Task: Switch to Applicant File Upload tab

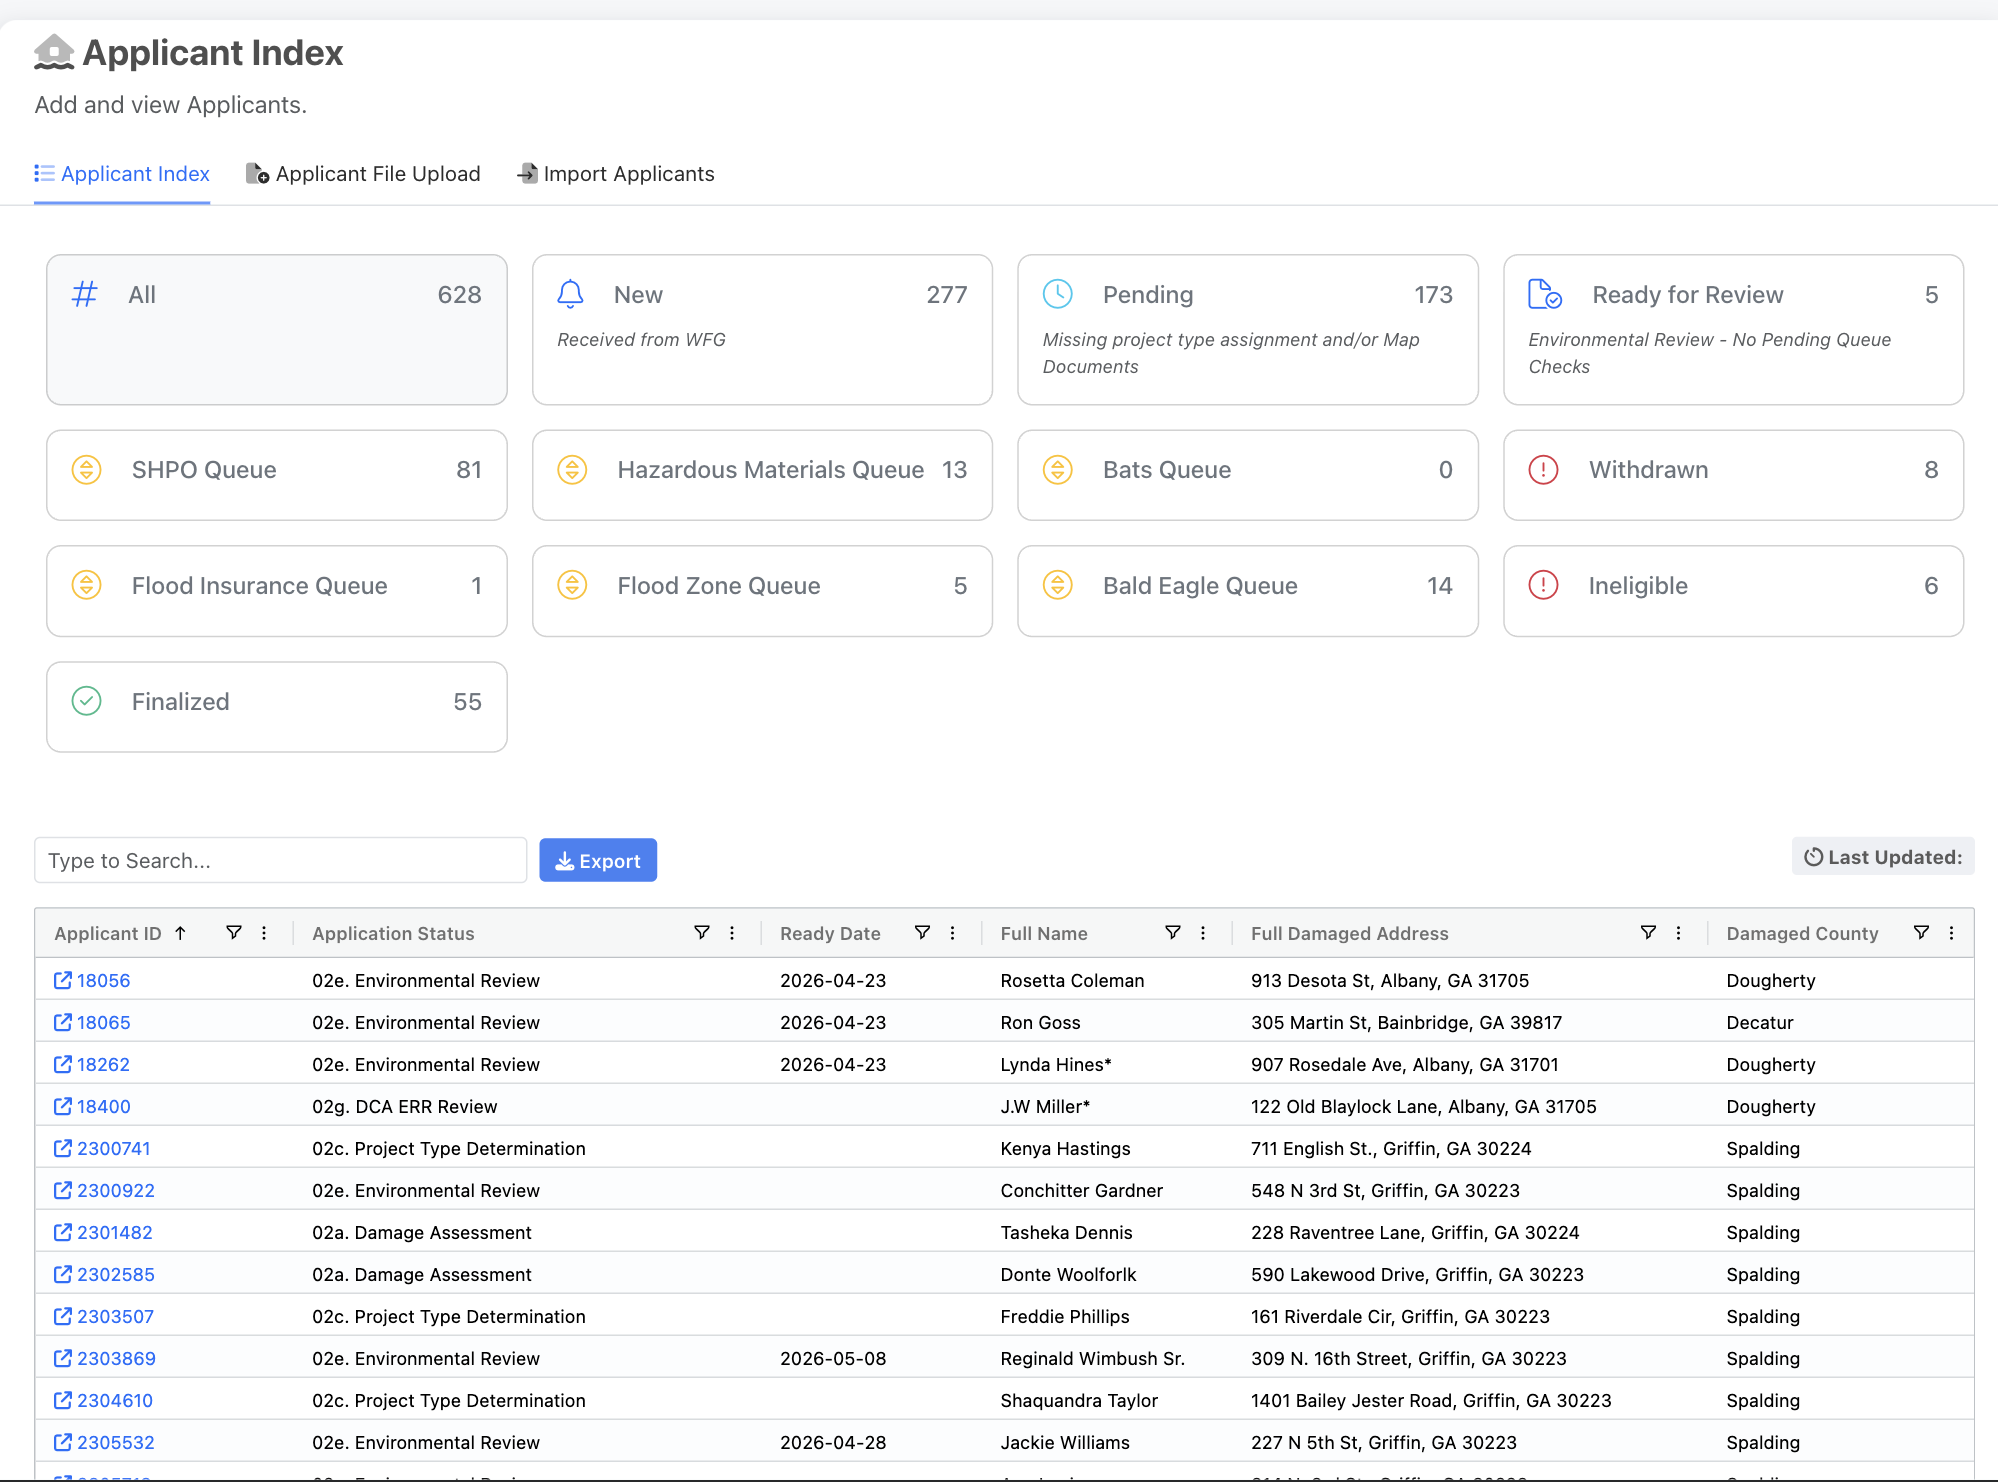Action: (x=363, y=174)
